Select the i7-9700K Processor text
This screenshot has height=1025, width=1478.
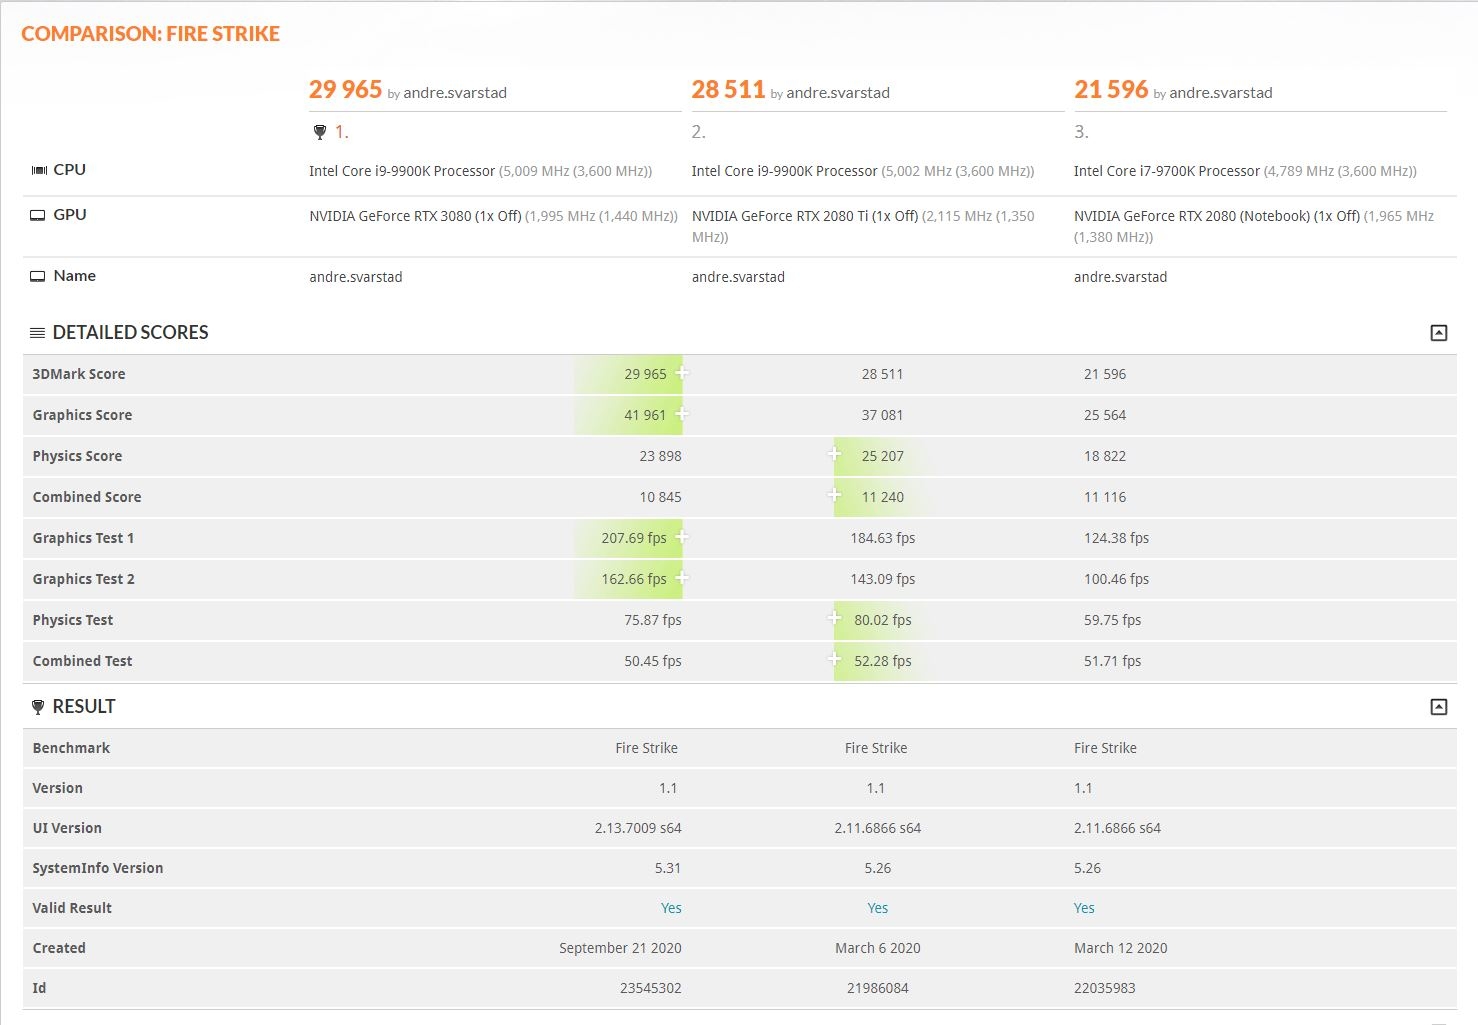point(1167,171)
